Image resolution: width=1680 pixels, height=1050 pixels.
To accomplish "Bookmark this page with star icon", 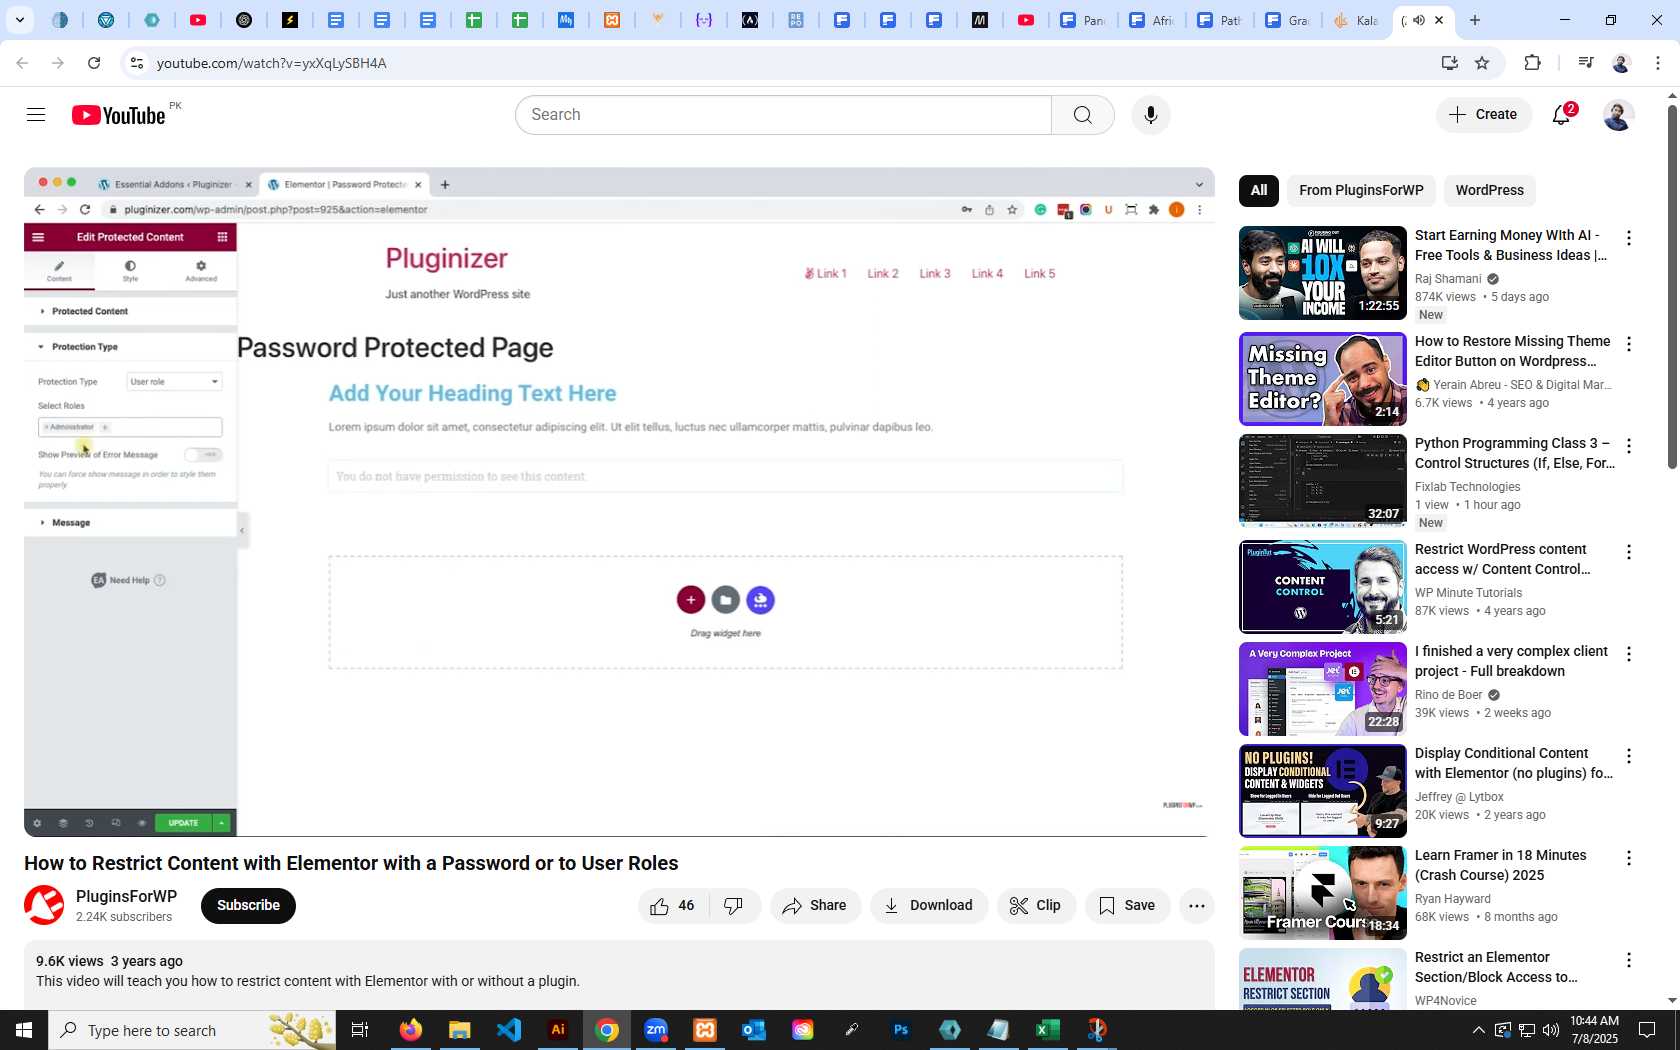I will coord(1482,63).
